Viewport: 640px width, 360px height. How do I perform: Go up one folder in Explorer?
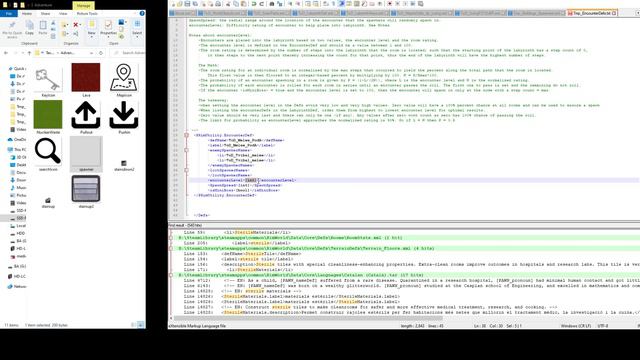pyautogui.click(x=29, y=53)
